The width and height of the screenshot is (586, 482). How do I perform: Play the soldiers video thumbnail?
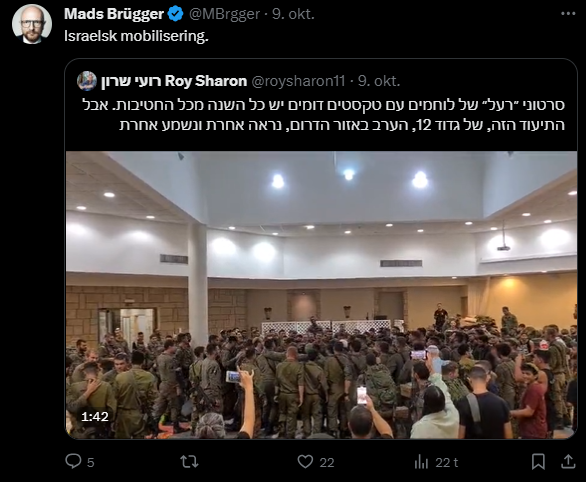coord(321,295)
